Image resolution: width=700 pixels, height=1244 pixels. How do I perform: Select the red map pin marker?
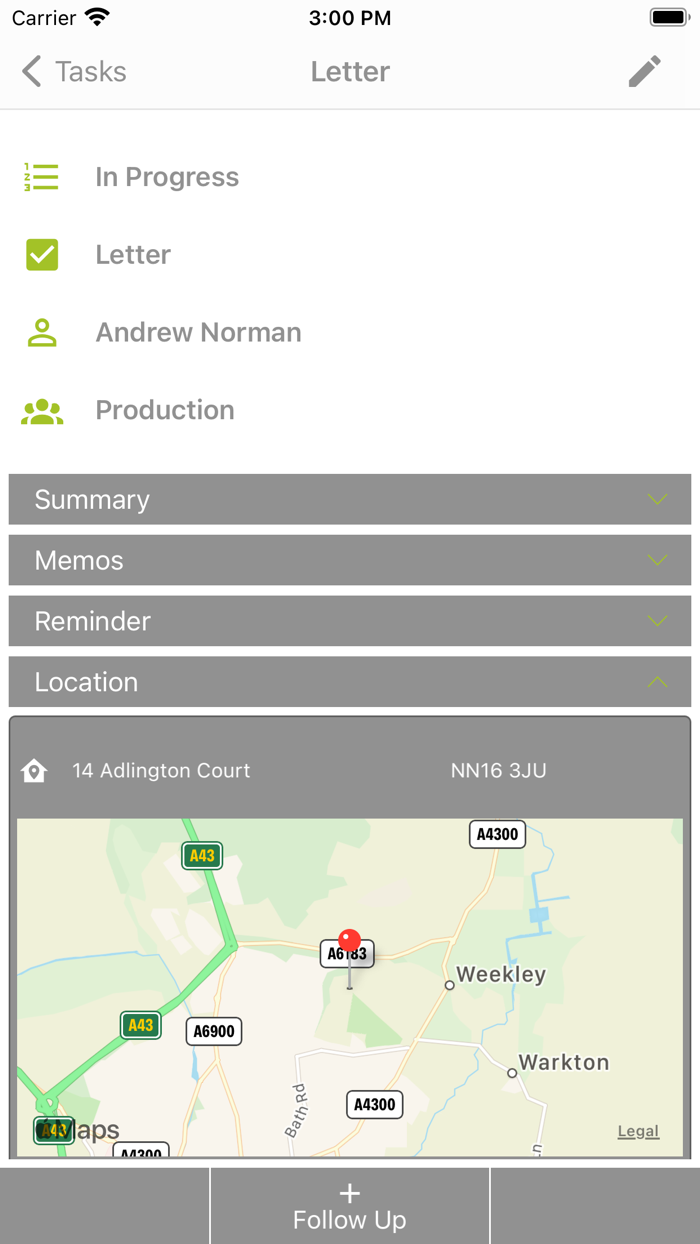tap(349, 942)
